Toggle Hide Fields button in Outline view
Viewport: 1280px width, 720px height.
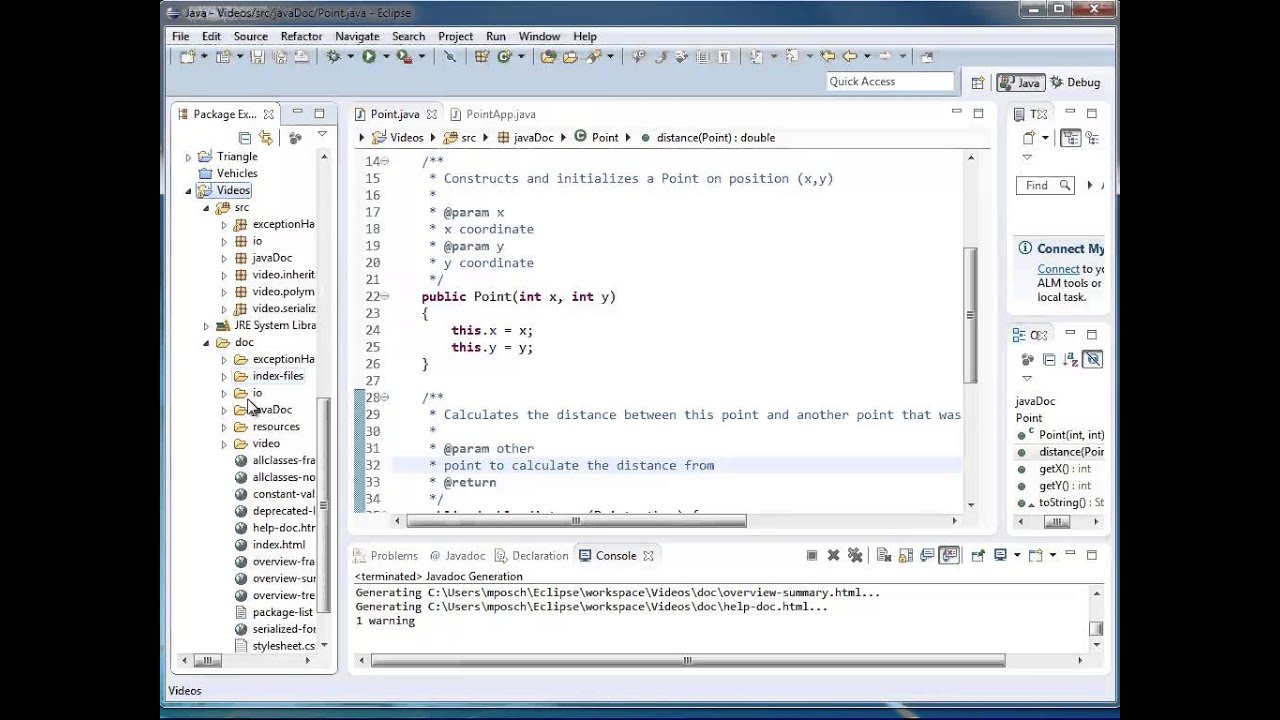1092,359
